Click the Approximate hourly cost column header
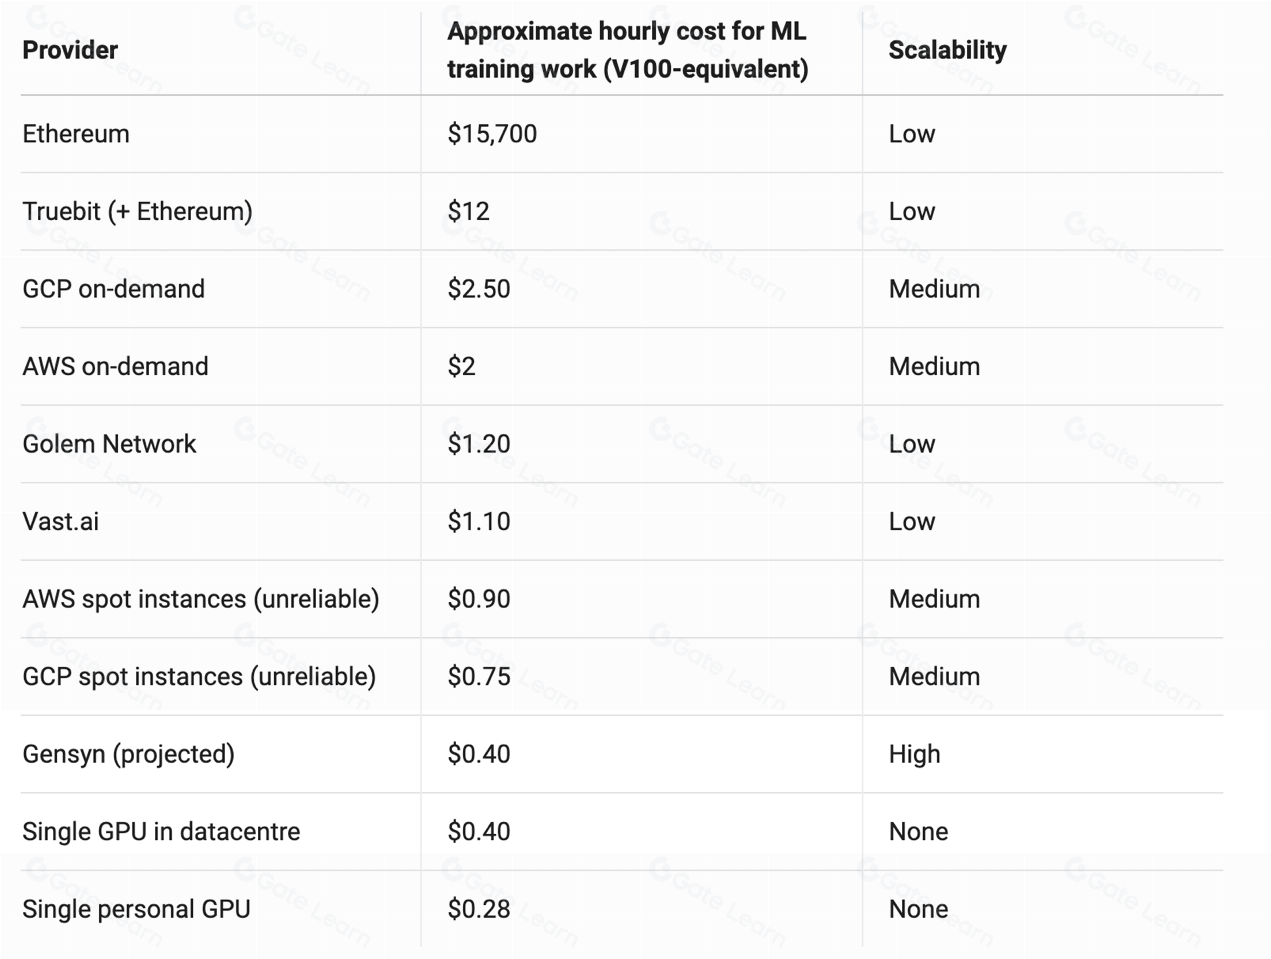This screenshot has height=959, width=1271. [x=627, y=50]
